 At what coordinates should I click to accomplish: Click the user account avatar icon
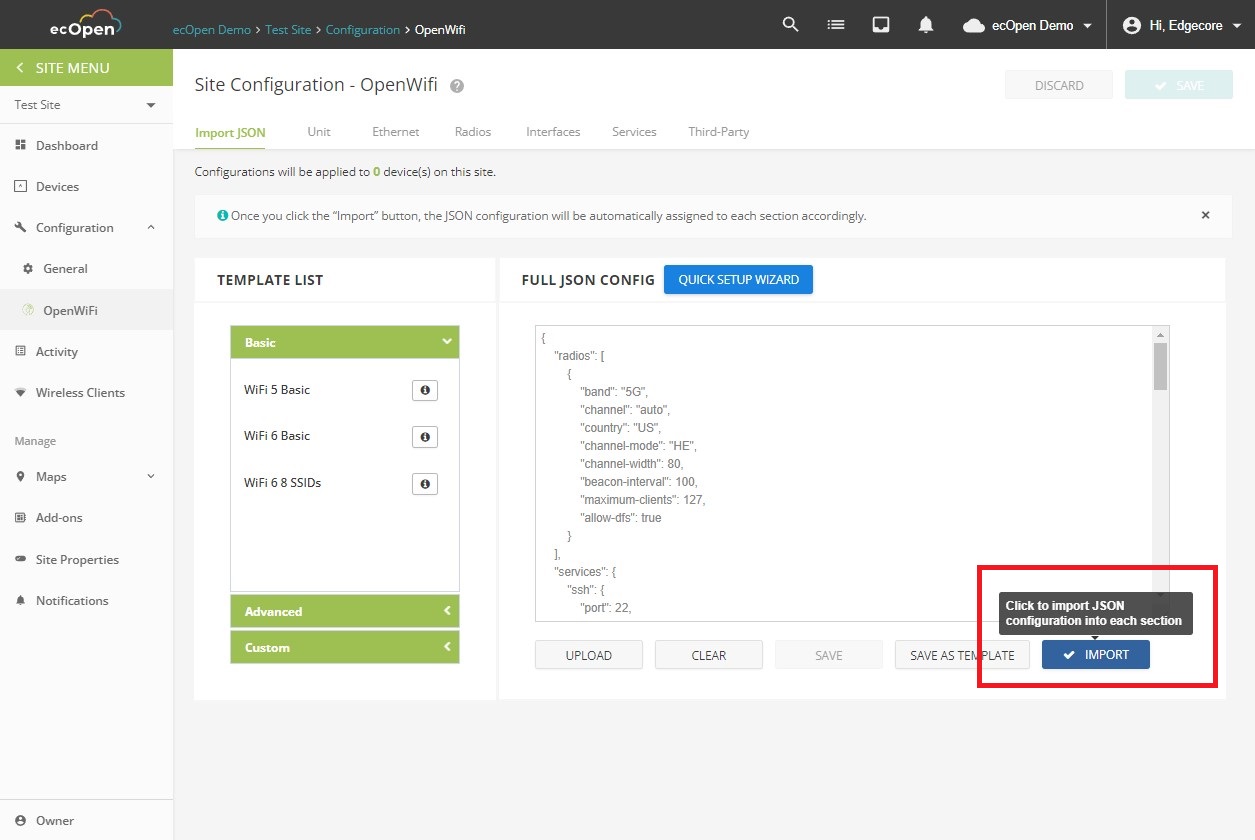pyautogui.click(x=1132, y=26)
